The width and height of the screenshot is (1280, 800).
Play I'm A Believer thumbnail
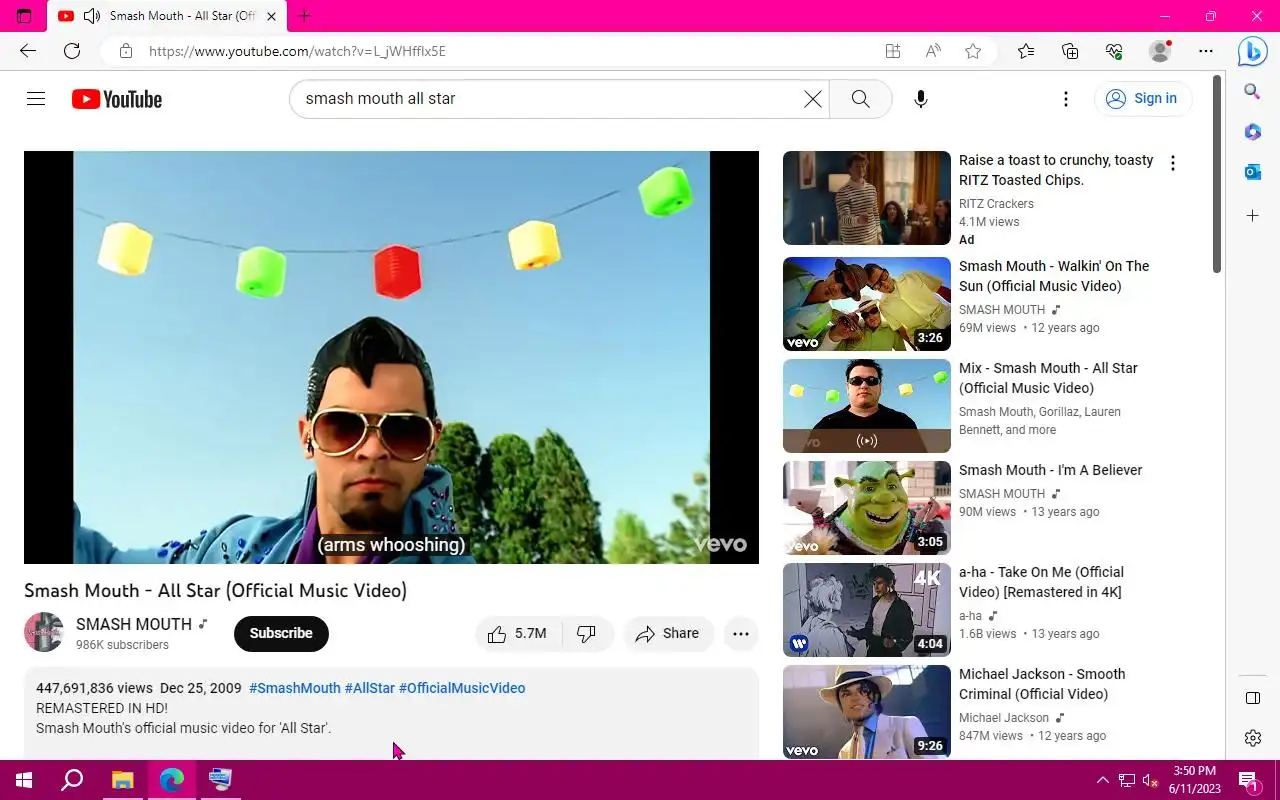click(867, 508)
